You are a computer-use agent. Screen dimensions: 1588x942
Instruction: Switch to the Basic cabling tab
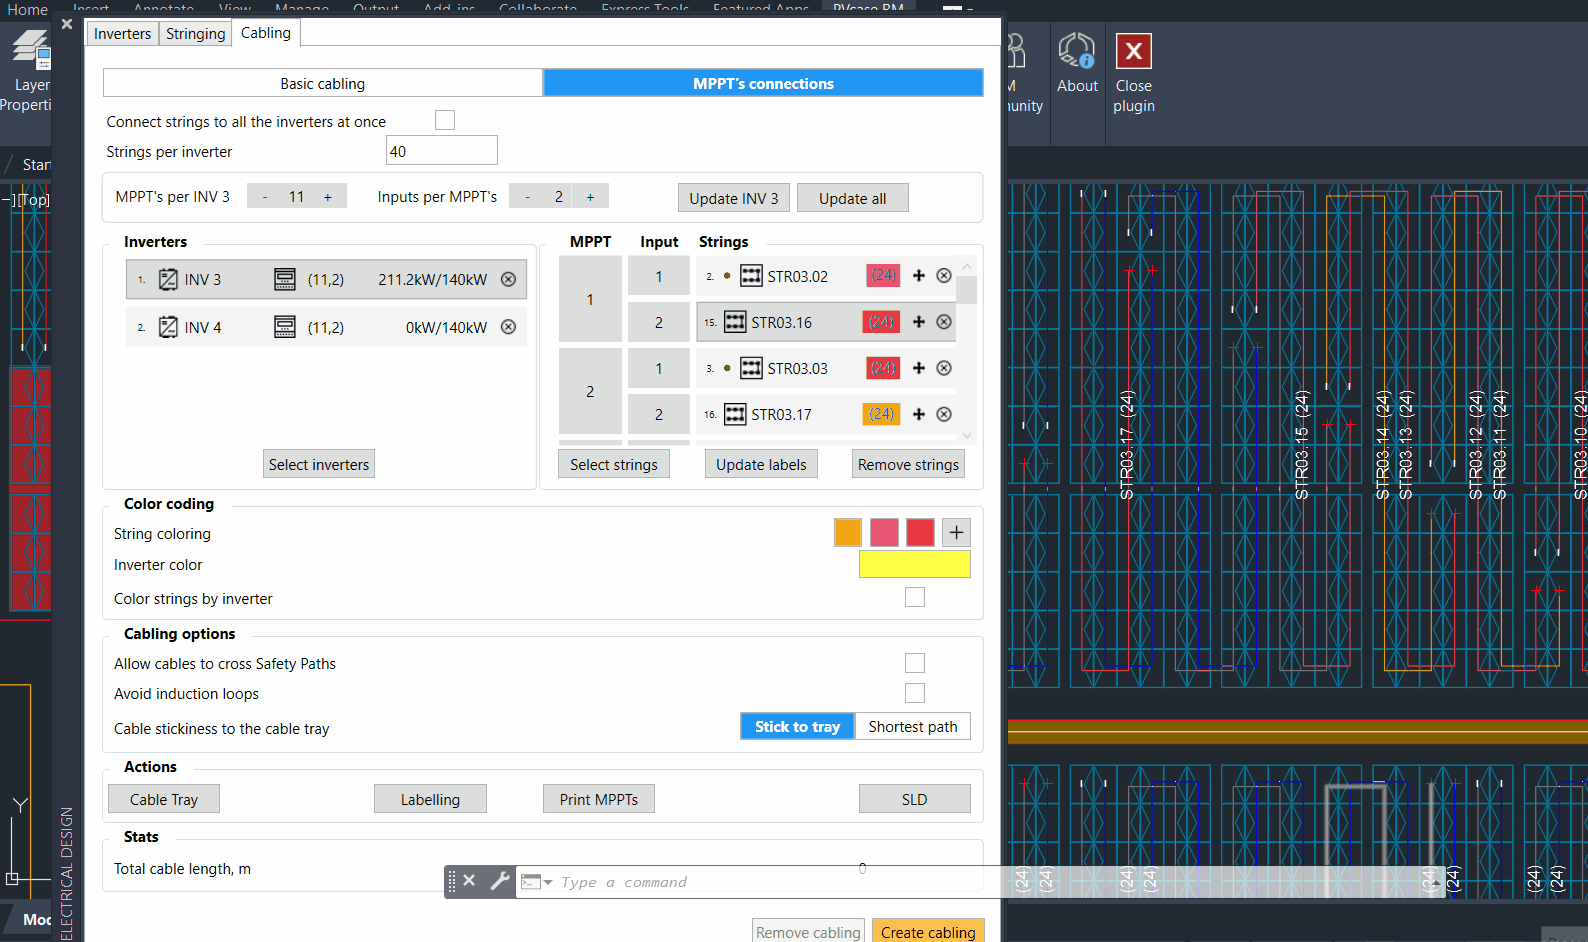[x=322, y=84]
